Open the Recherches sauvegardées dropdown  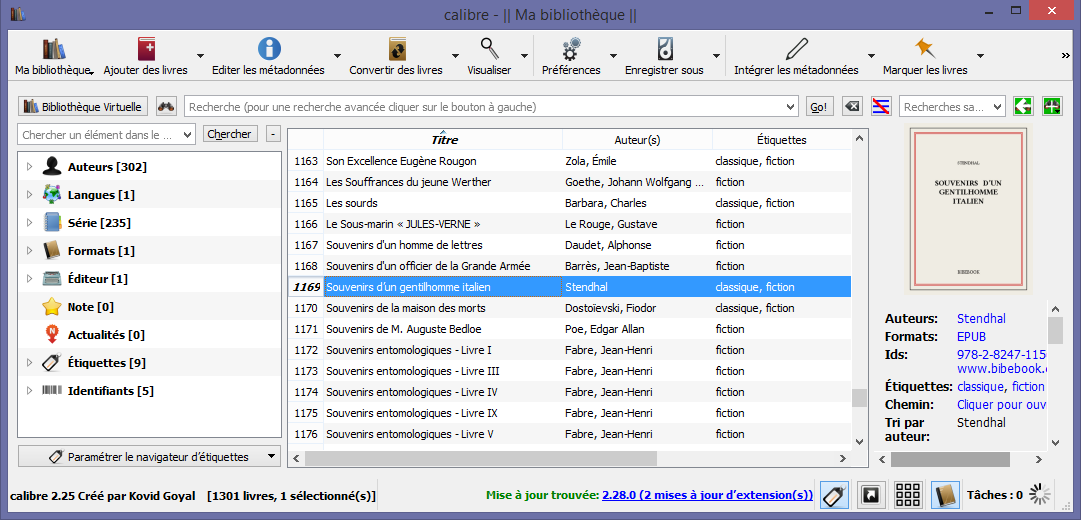(x=952, y=107)
